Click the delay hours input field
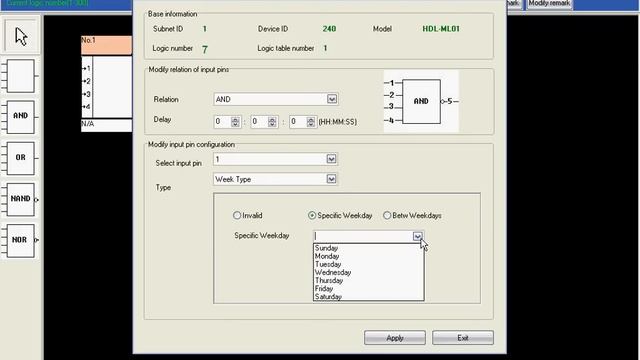 click(x=222, y=122)
